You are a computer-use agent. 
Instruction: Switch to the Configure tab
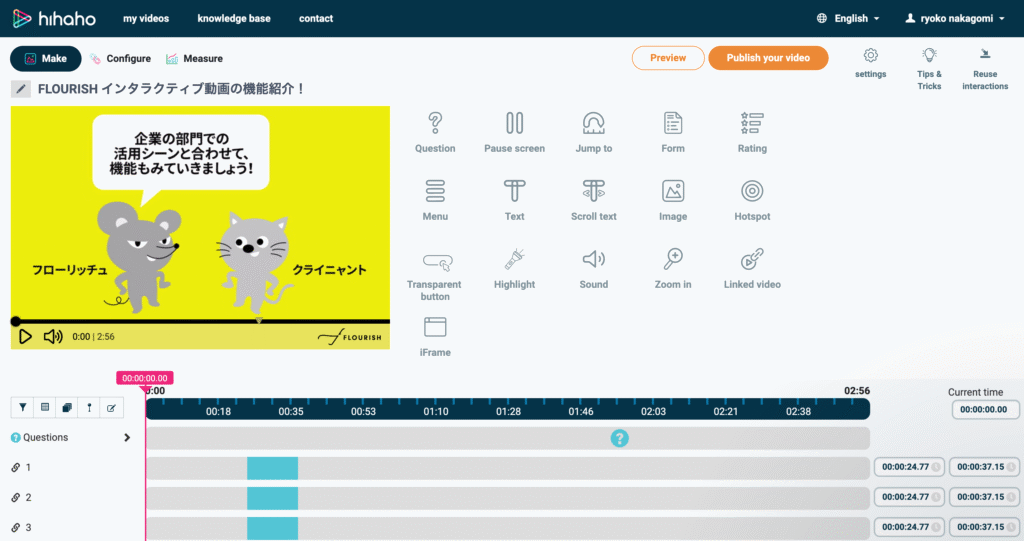(121, 59)
